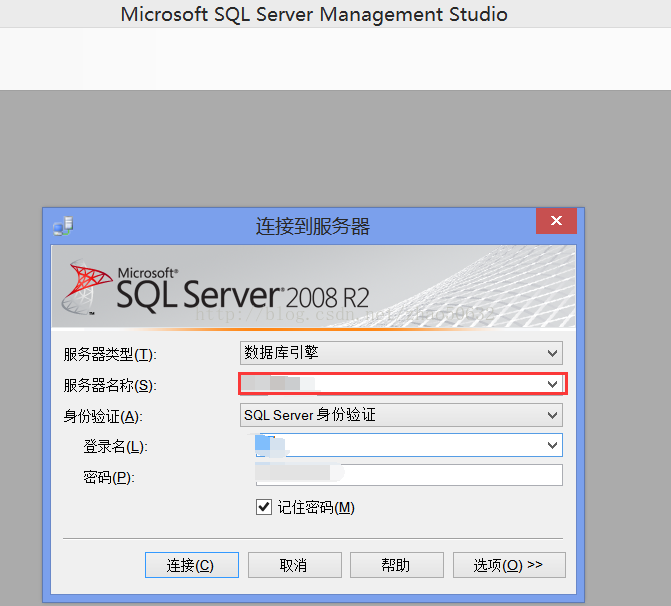This screenshot has width=671, height=606.
Task: Click the 身份验证(A) label
Action: point(103,416)
